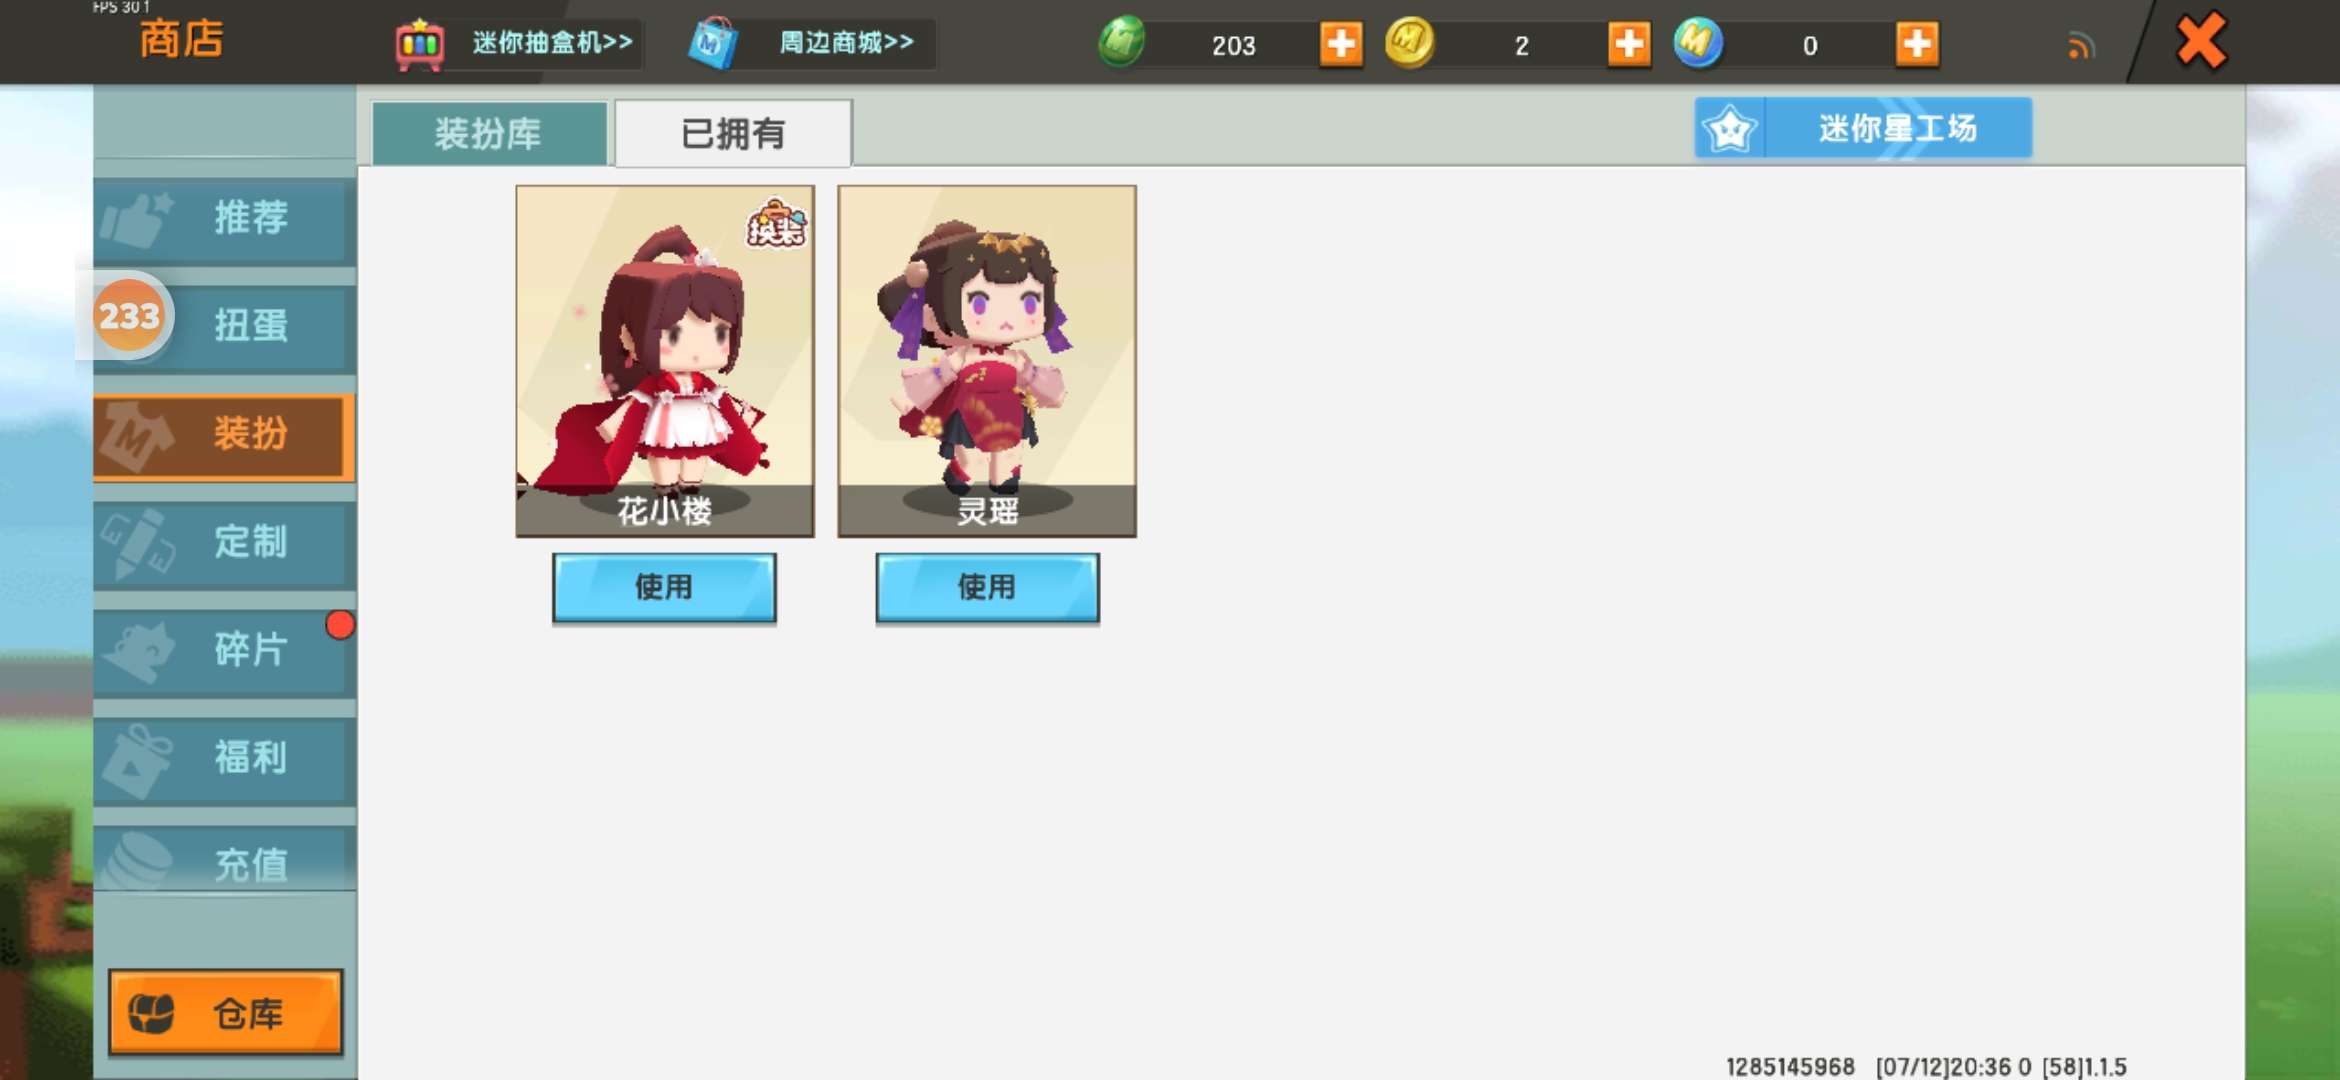The width and height of the screenshot is (2340, 1080).
Task: Add more green mini beans currency
Action: click(1340, 44)
